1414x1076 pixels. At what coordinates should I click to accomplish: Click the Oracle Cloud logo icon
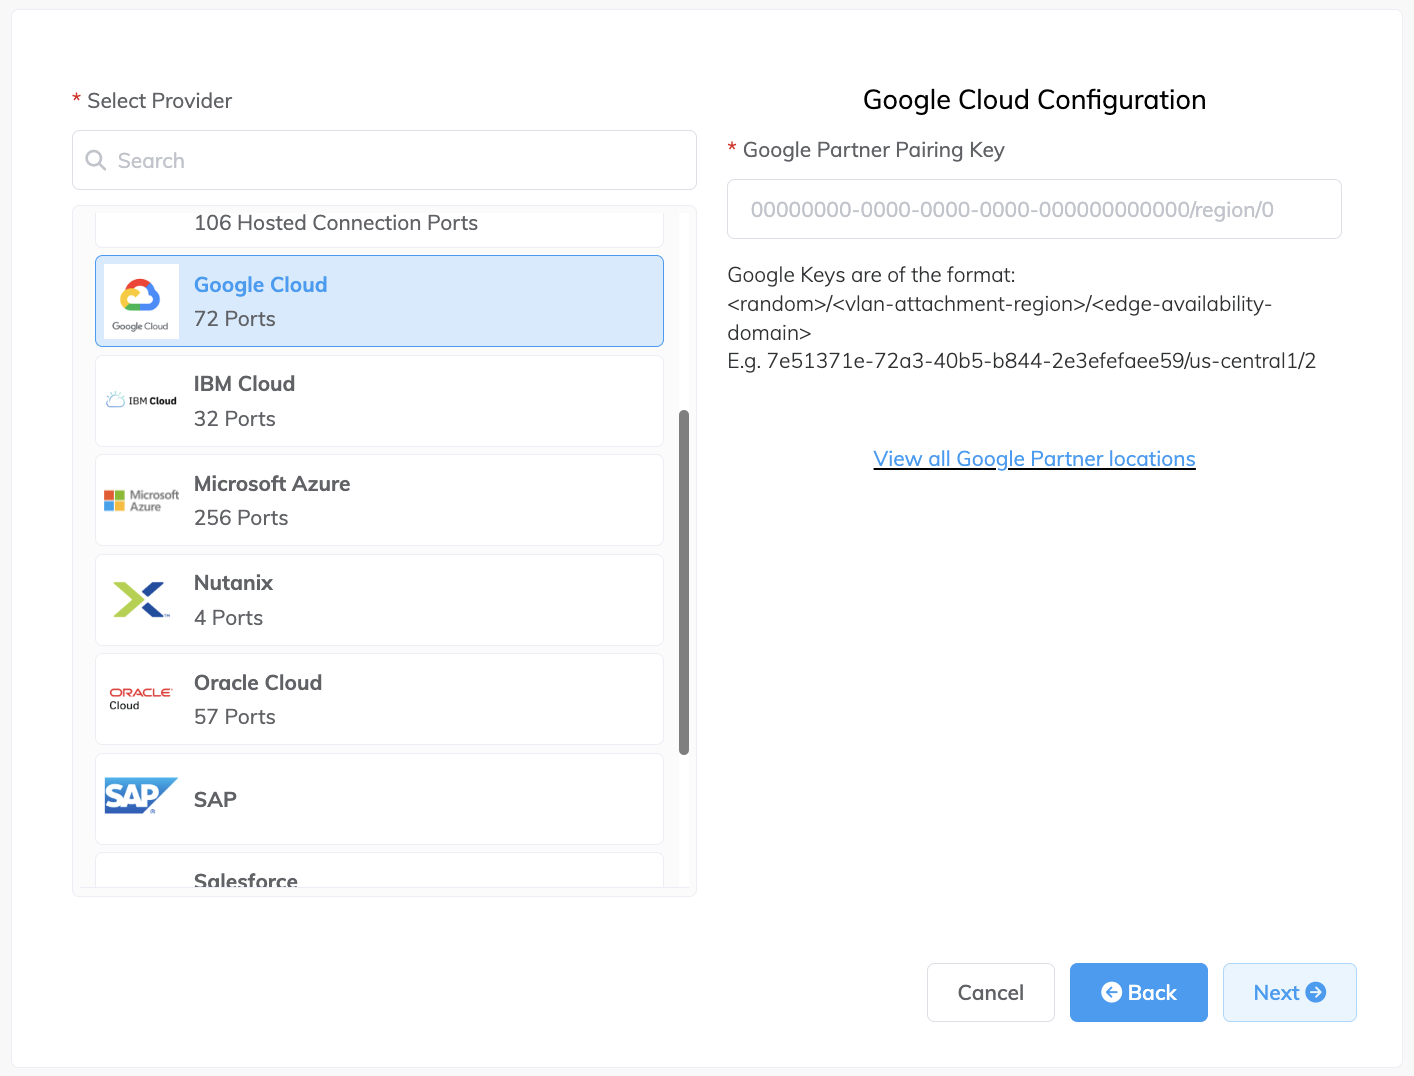tap(141, 698)
